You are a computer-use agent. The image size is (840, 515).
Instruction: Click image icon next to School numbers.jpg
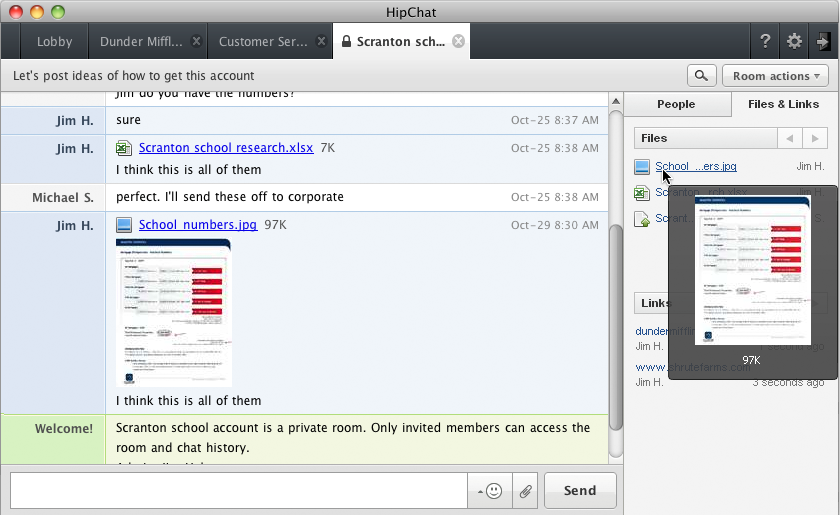coord(124,225)
